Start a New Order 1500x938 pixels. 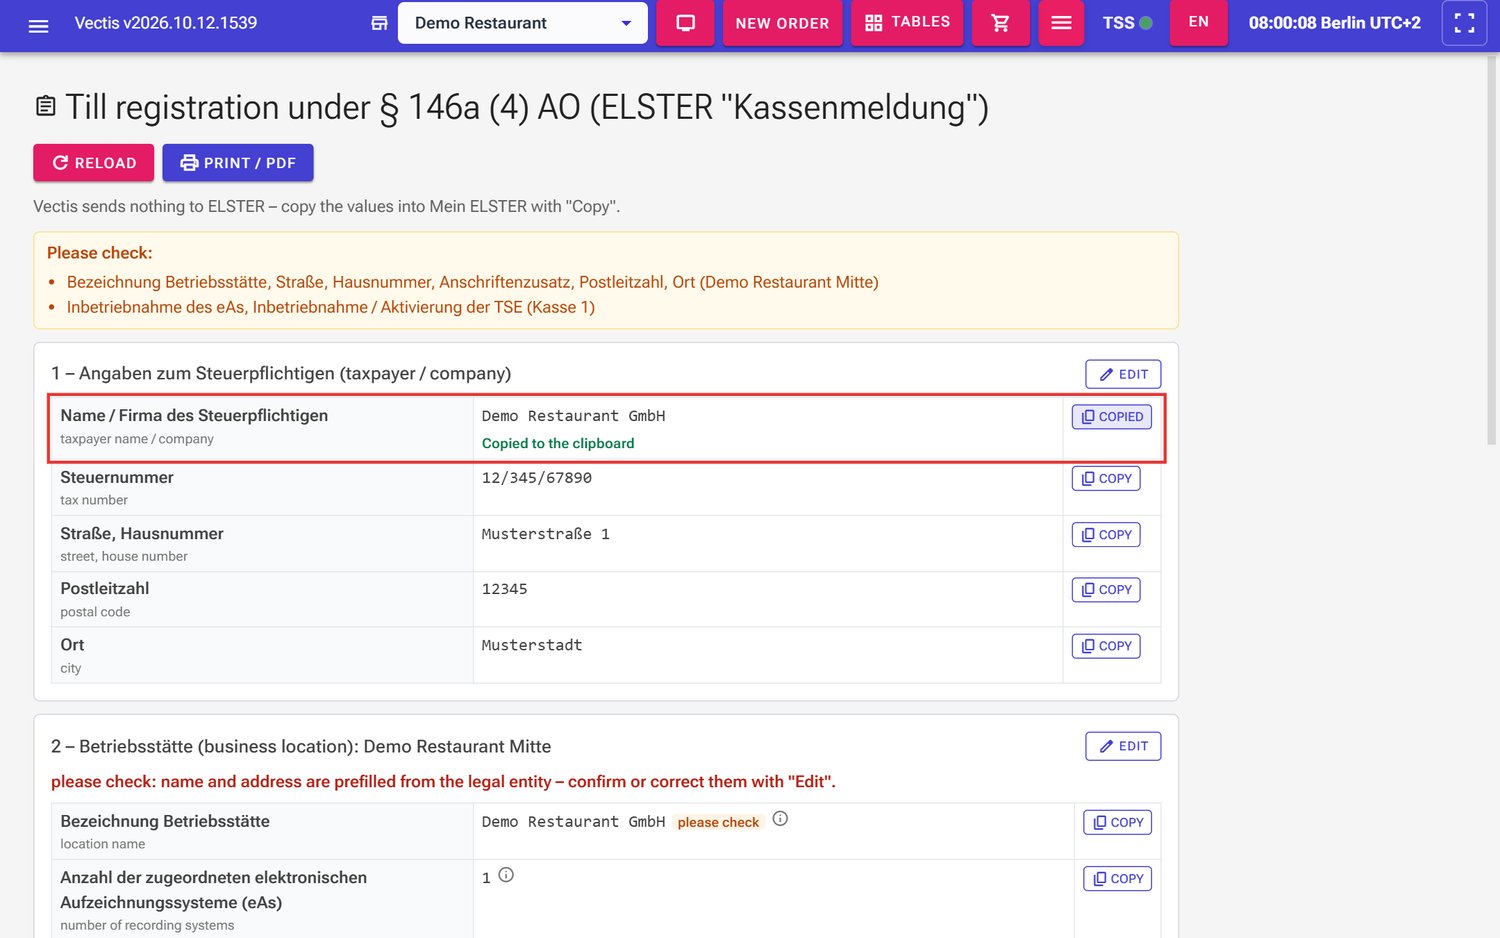[x=782, y=23]
